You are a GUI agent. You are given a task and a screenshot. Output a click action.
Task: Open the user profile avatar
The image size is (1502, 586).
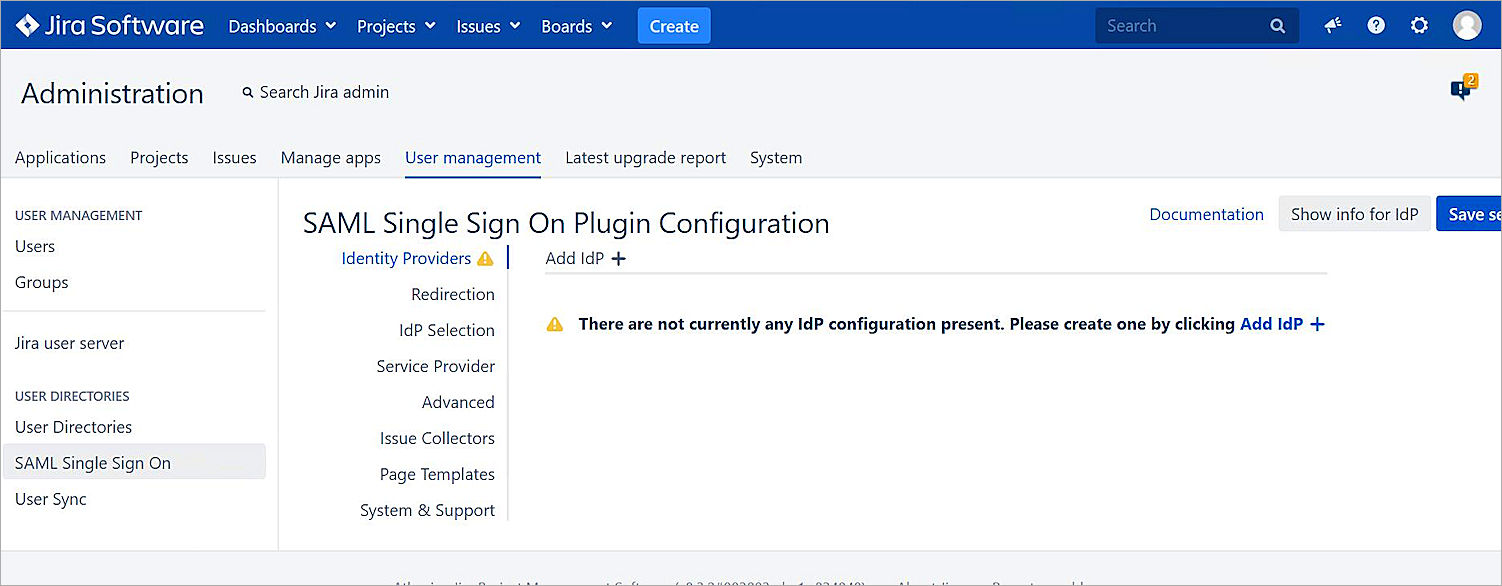click(x=1466, y=26)
